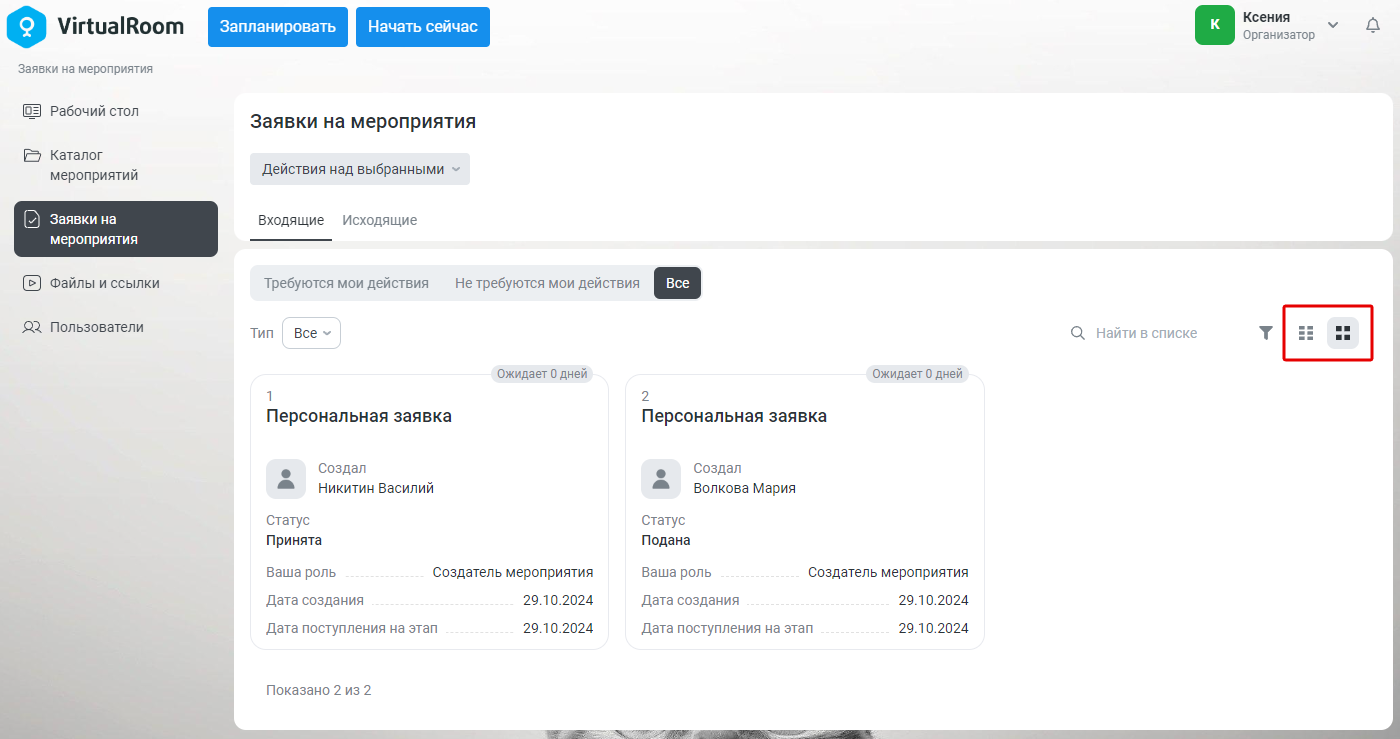The width and height of the screenshot is (1400, 739).
Task: Click Показано 2 из 2 text
Action: 319,690
